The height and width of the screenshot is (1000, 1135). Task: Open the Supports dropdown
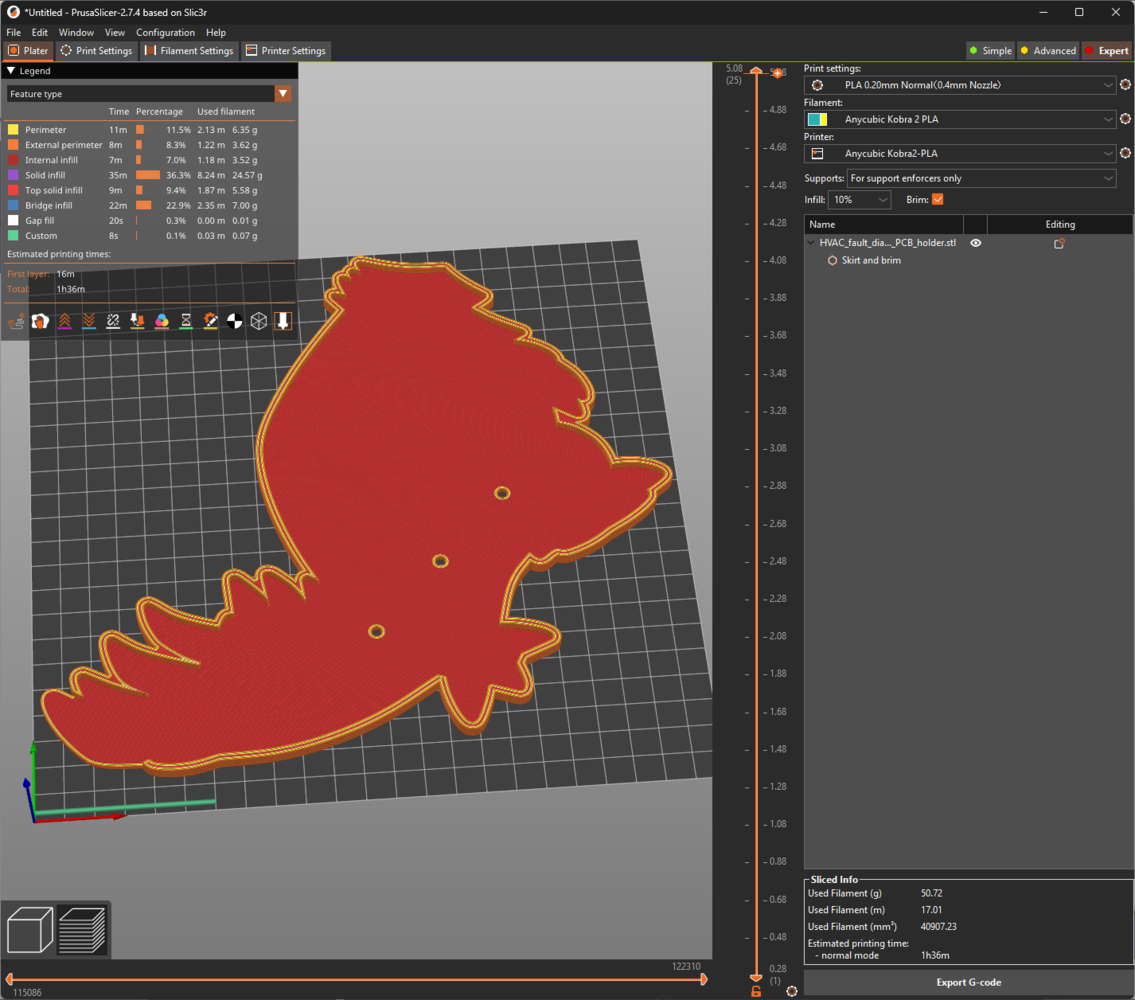click(x=980, y=178)
